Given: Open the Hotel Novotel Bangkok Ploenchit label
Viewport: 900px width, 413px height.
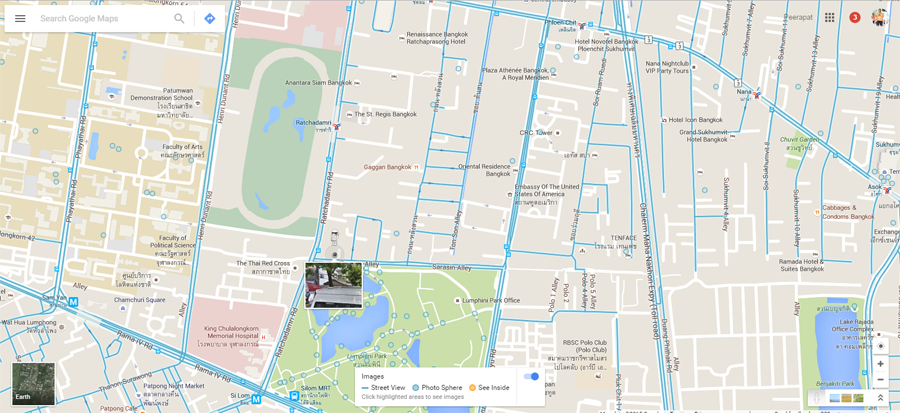Looking at the screenshot, I should click(x=606, y=45).
